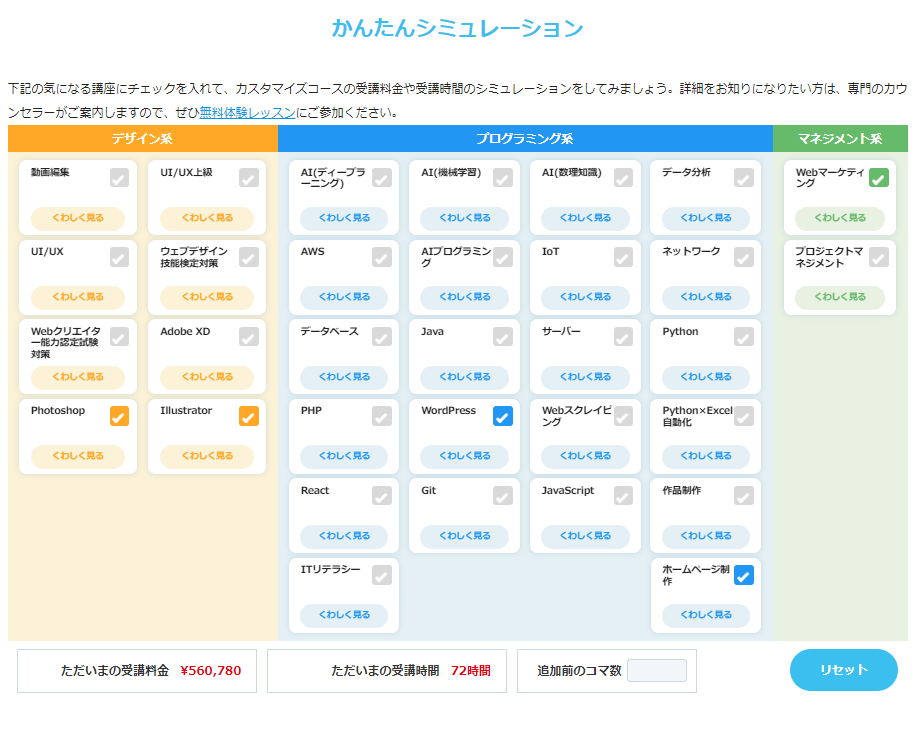
Task: Tick the データベース checkbox
Action: (382, 337)
